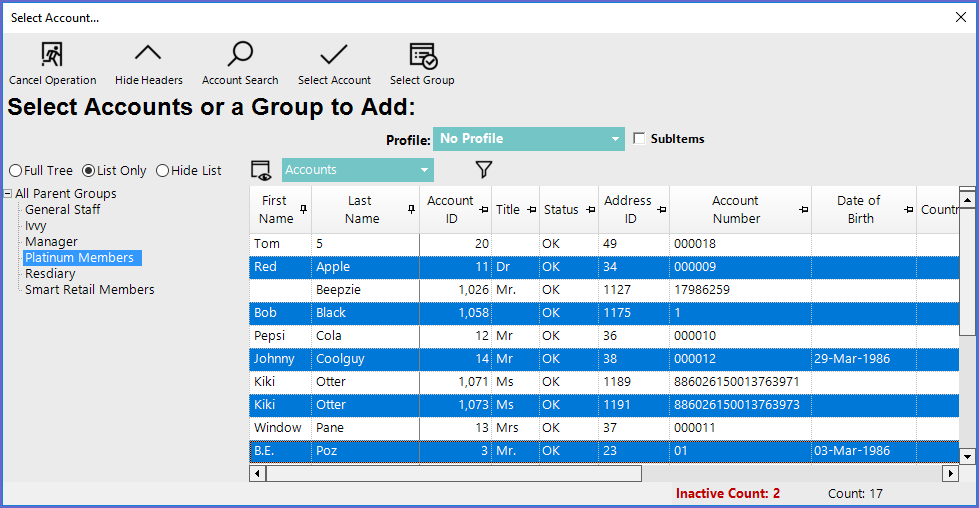Open Account Search magnifier tool
Screen dimensions: 979x508
pos(240,55)
